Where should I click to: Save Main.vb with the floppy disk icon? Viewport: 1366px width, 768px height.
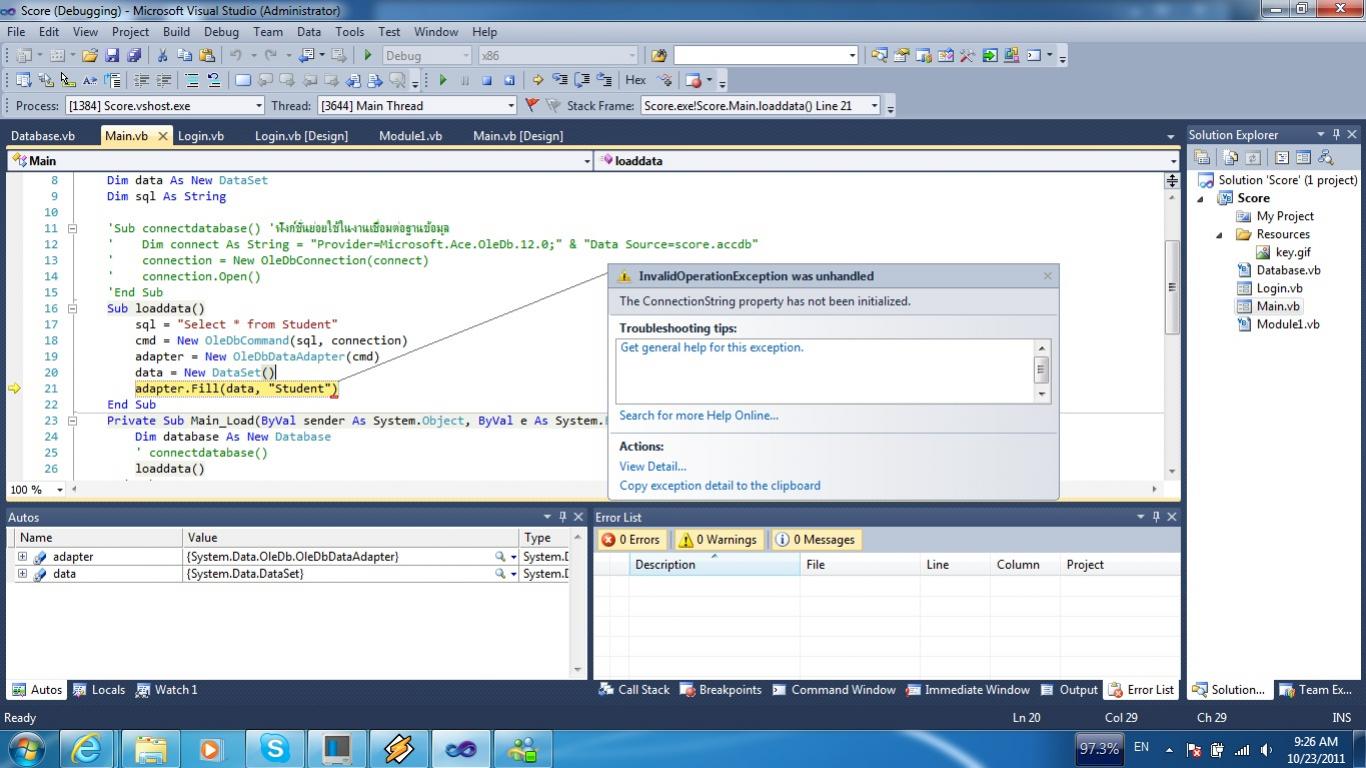(x=112, y=56)
